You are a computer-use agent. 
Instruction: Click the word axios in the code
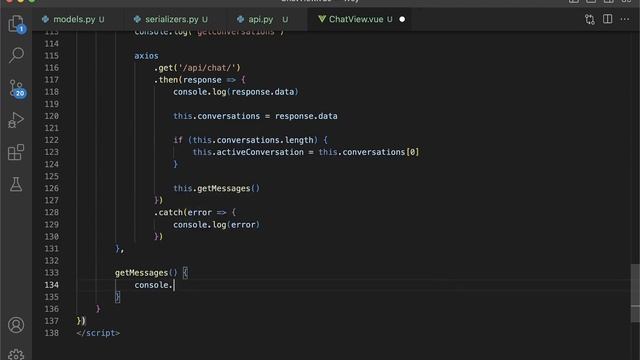pyautogui.click(x=146, y=56)
